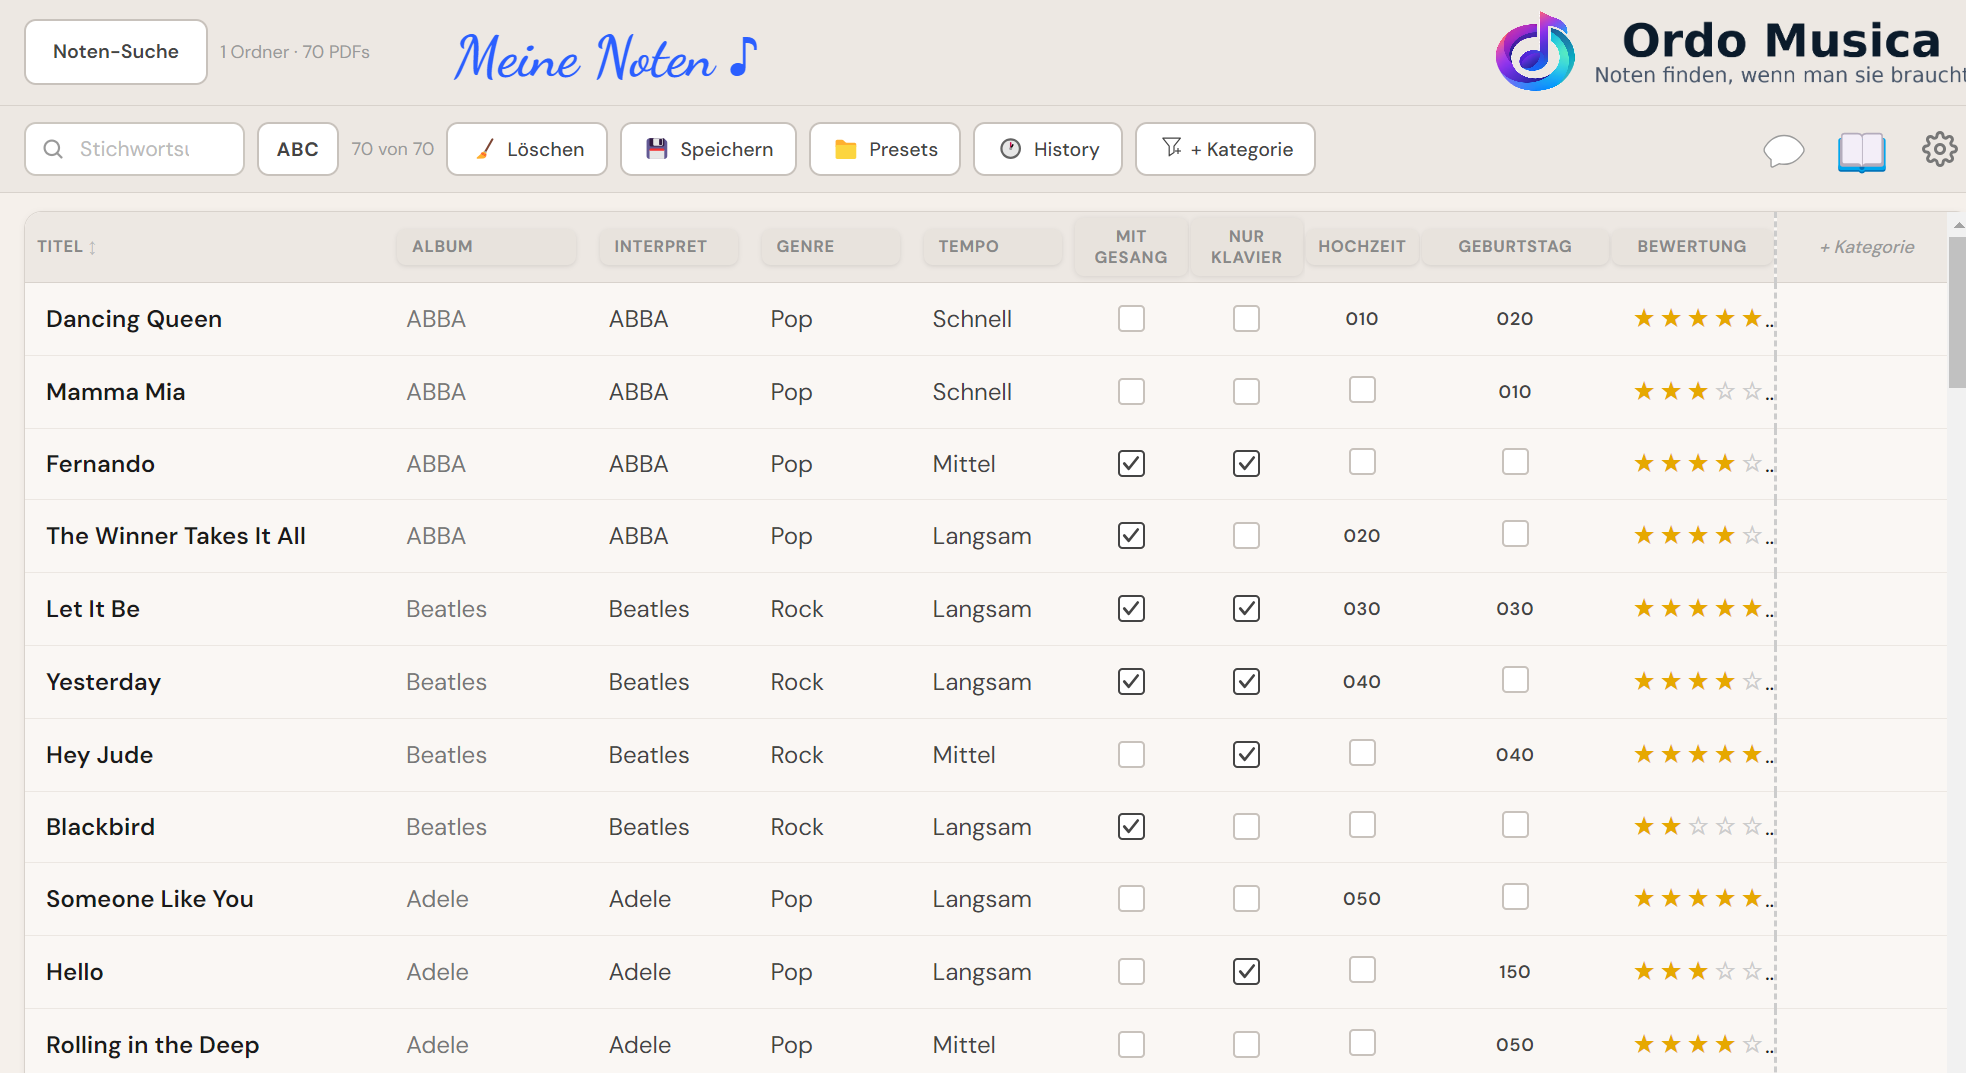Uncheck Nur Klavier for Hello
The width and height of the screenshot is (1966, 1073).
1246,971
